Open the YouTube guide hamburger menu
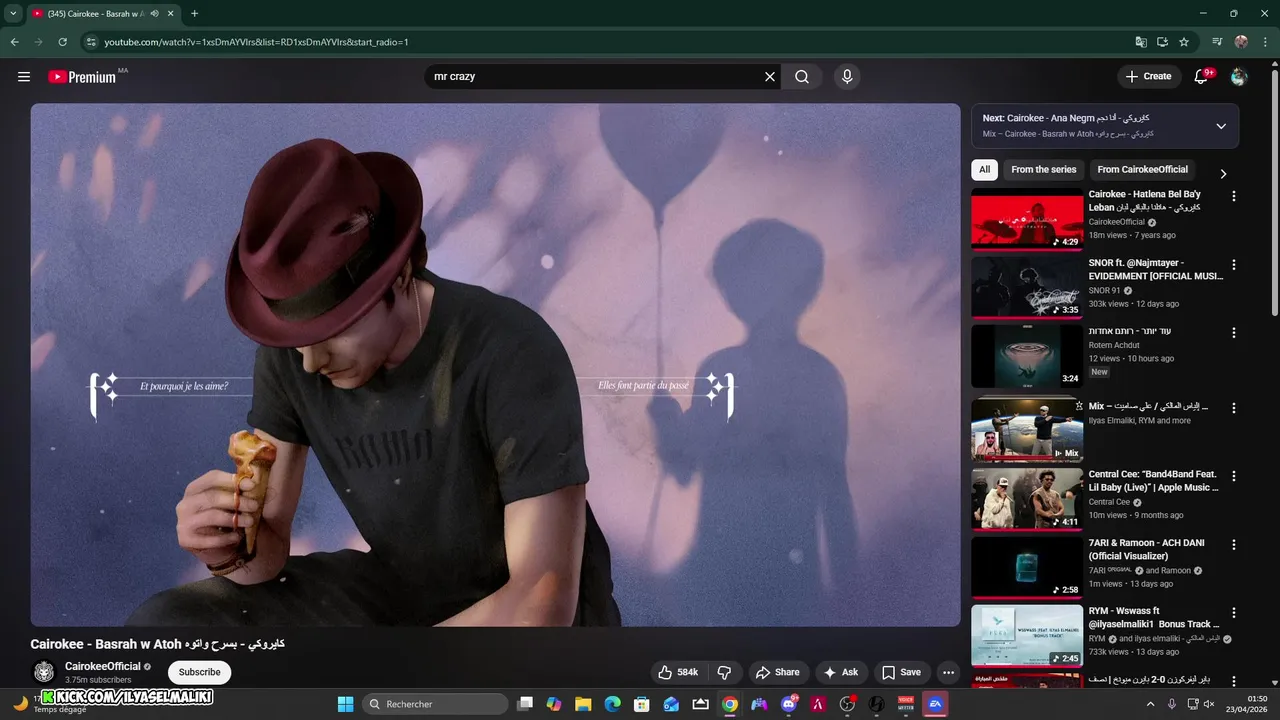1280x720 pixels. click(x=24, y=76)
